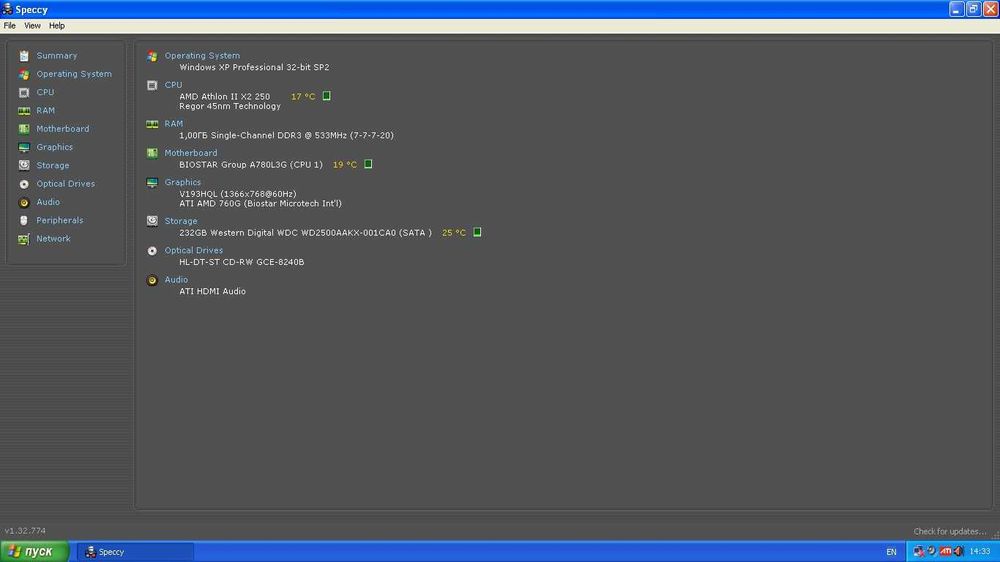Click the Audio sidebar icon

click(24, 202)
